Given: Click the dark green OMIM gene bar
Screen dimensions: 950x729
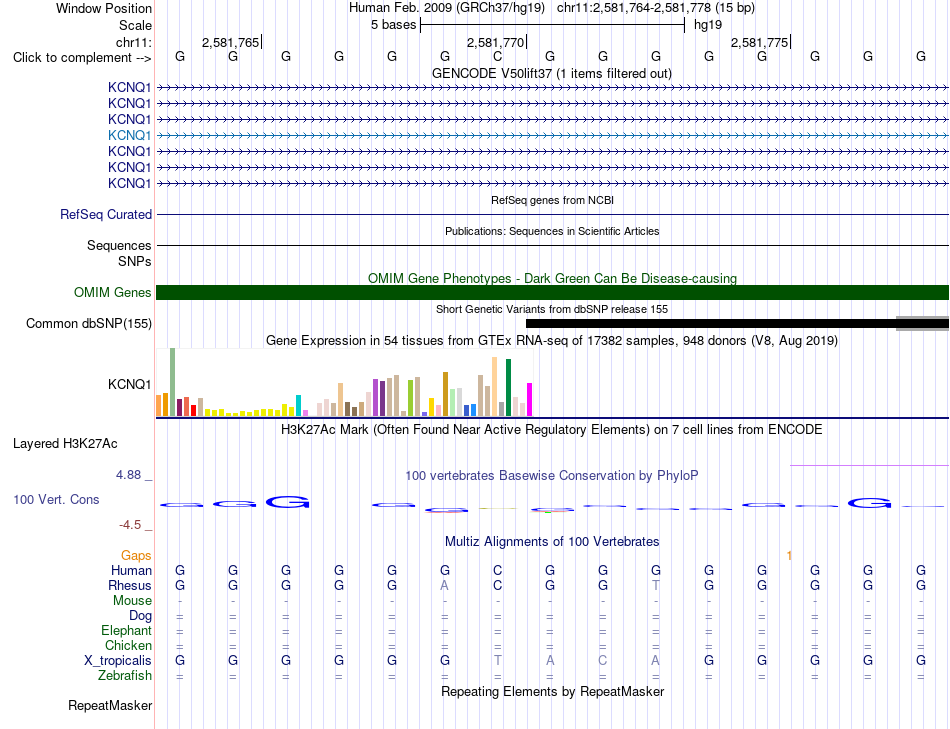Looking at the screenshot, I should pyautogui.click(x=552, y=292).
